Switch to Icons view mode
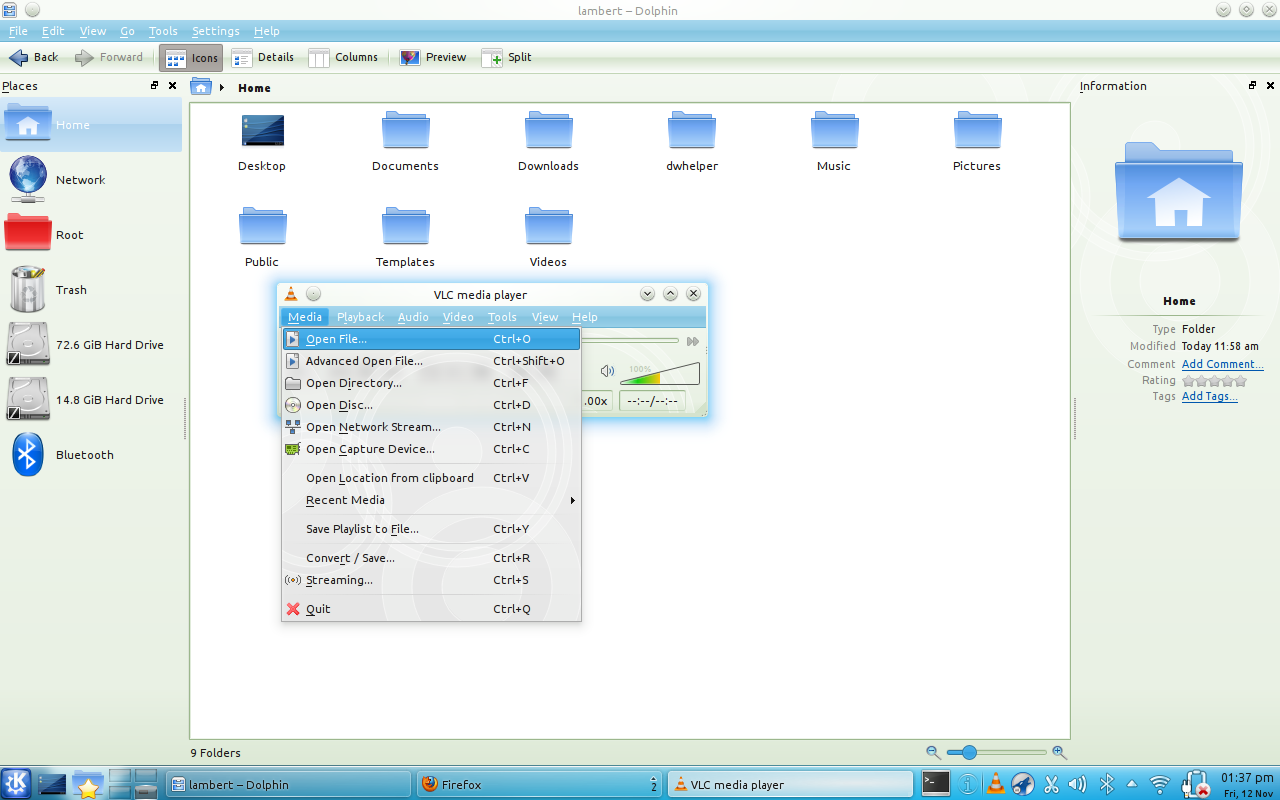 tap(191, 58)
